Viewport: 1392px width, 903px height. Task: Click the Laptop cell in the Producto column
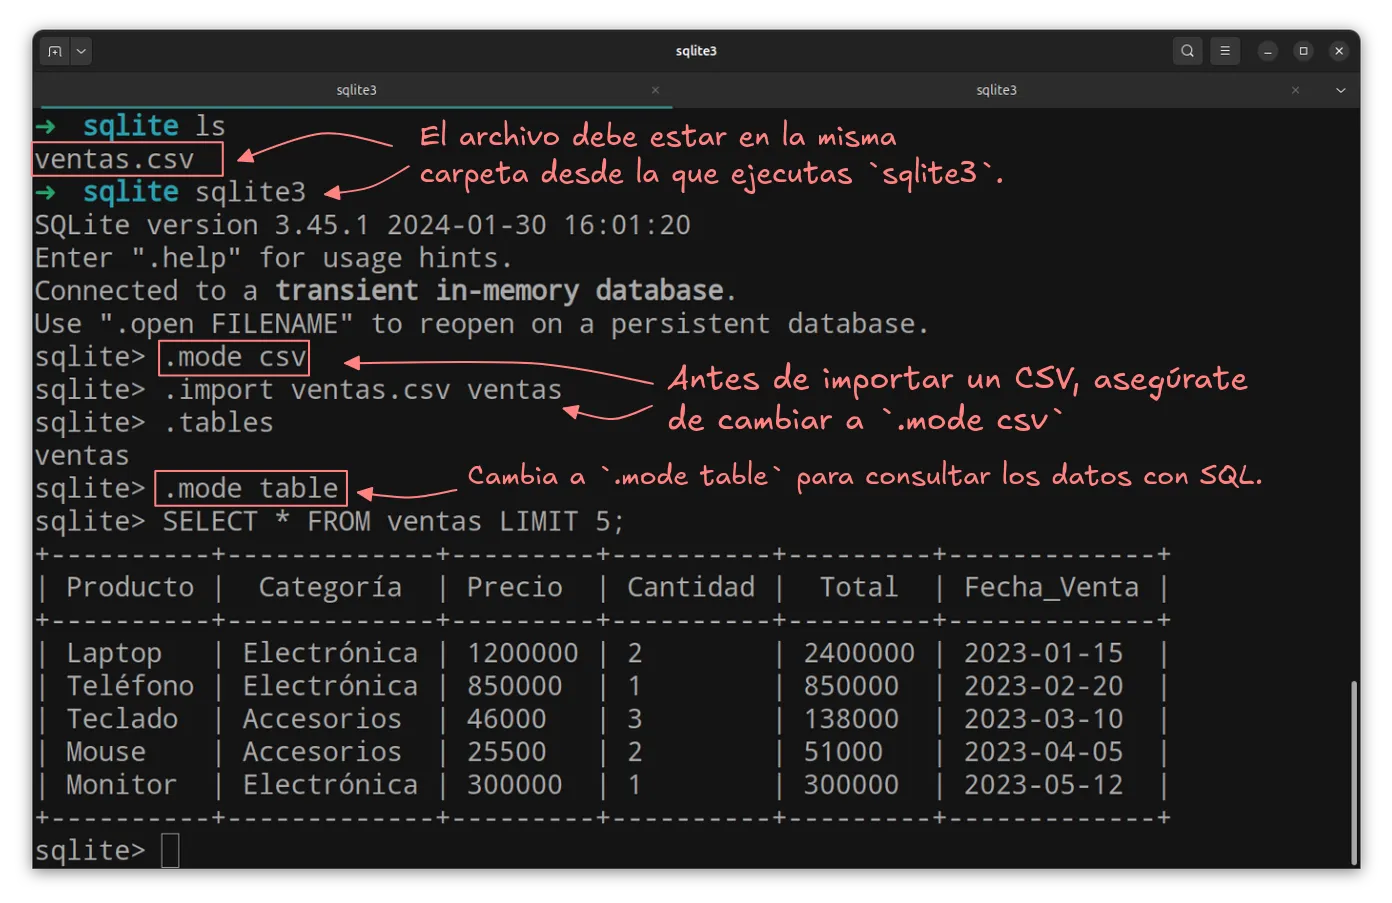pyautogui.click(x=114, y=653)
